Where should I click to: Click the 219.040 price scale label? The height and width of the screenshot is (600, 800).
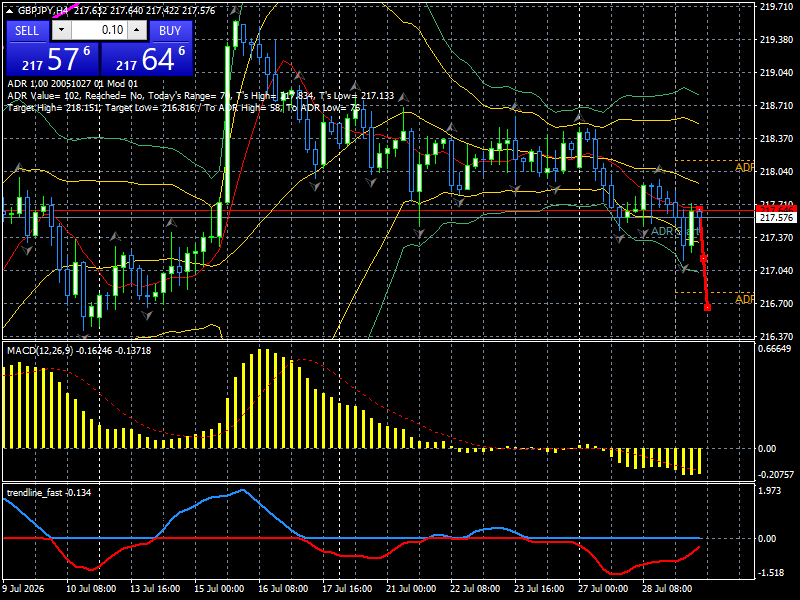click(x=776, y=73)
